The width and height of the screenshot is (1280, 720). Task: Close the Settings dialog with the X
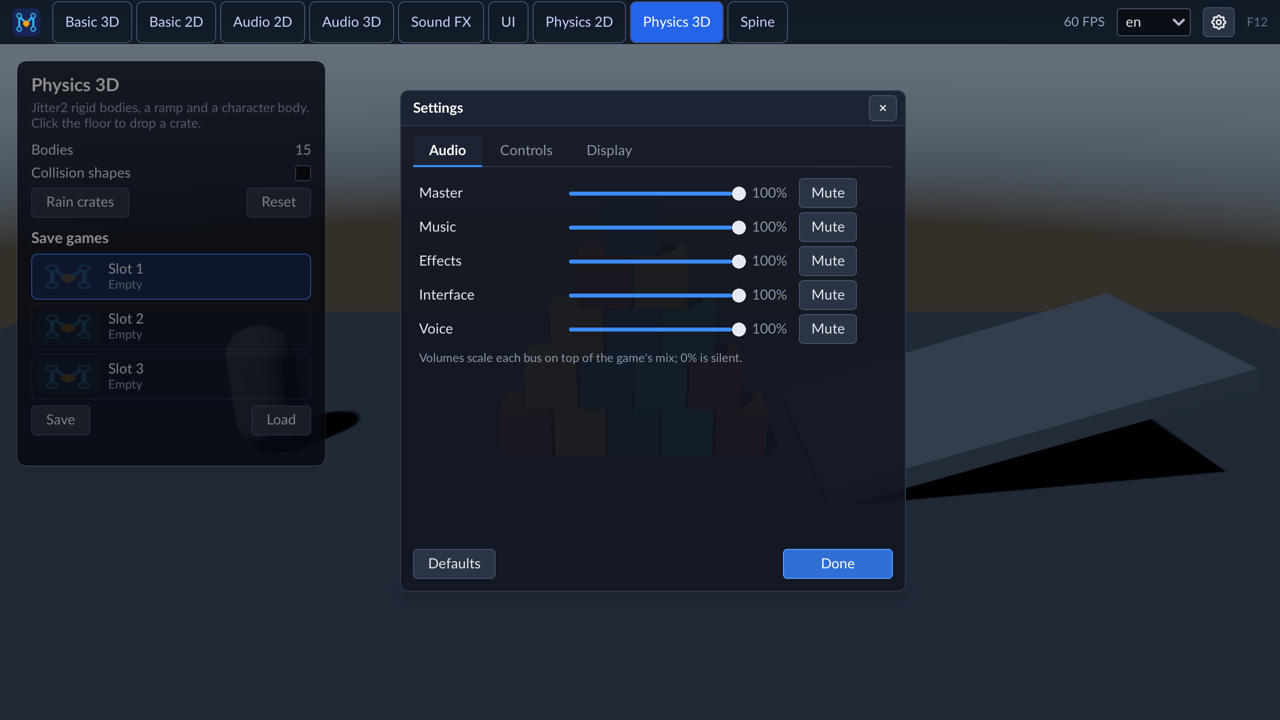[x=882, y=108]
